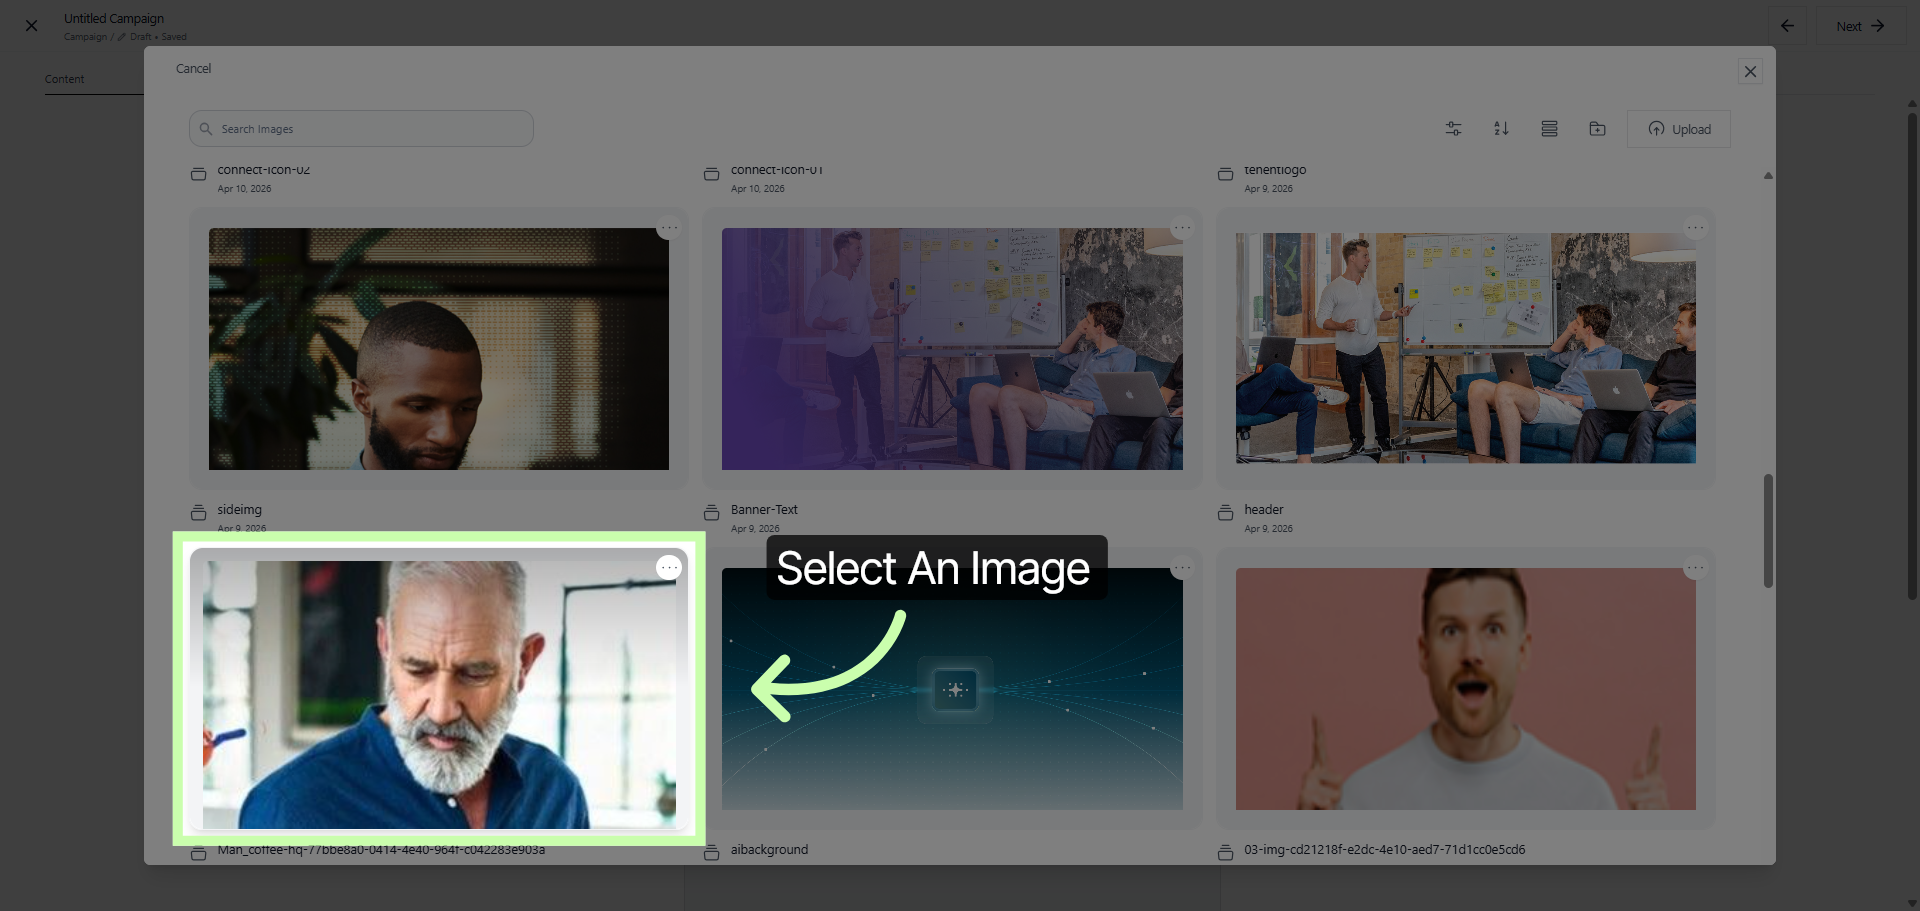The height and width of the screenshot is (911, 1920).
Task: Select the Man_coffee bearded man image
Action: click(439, 694)
